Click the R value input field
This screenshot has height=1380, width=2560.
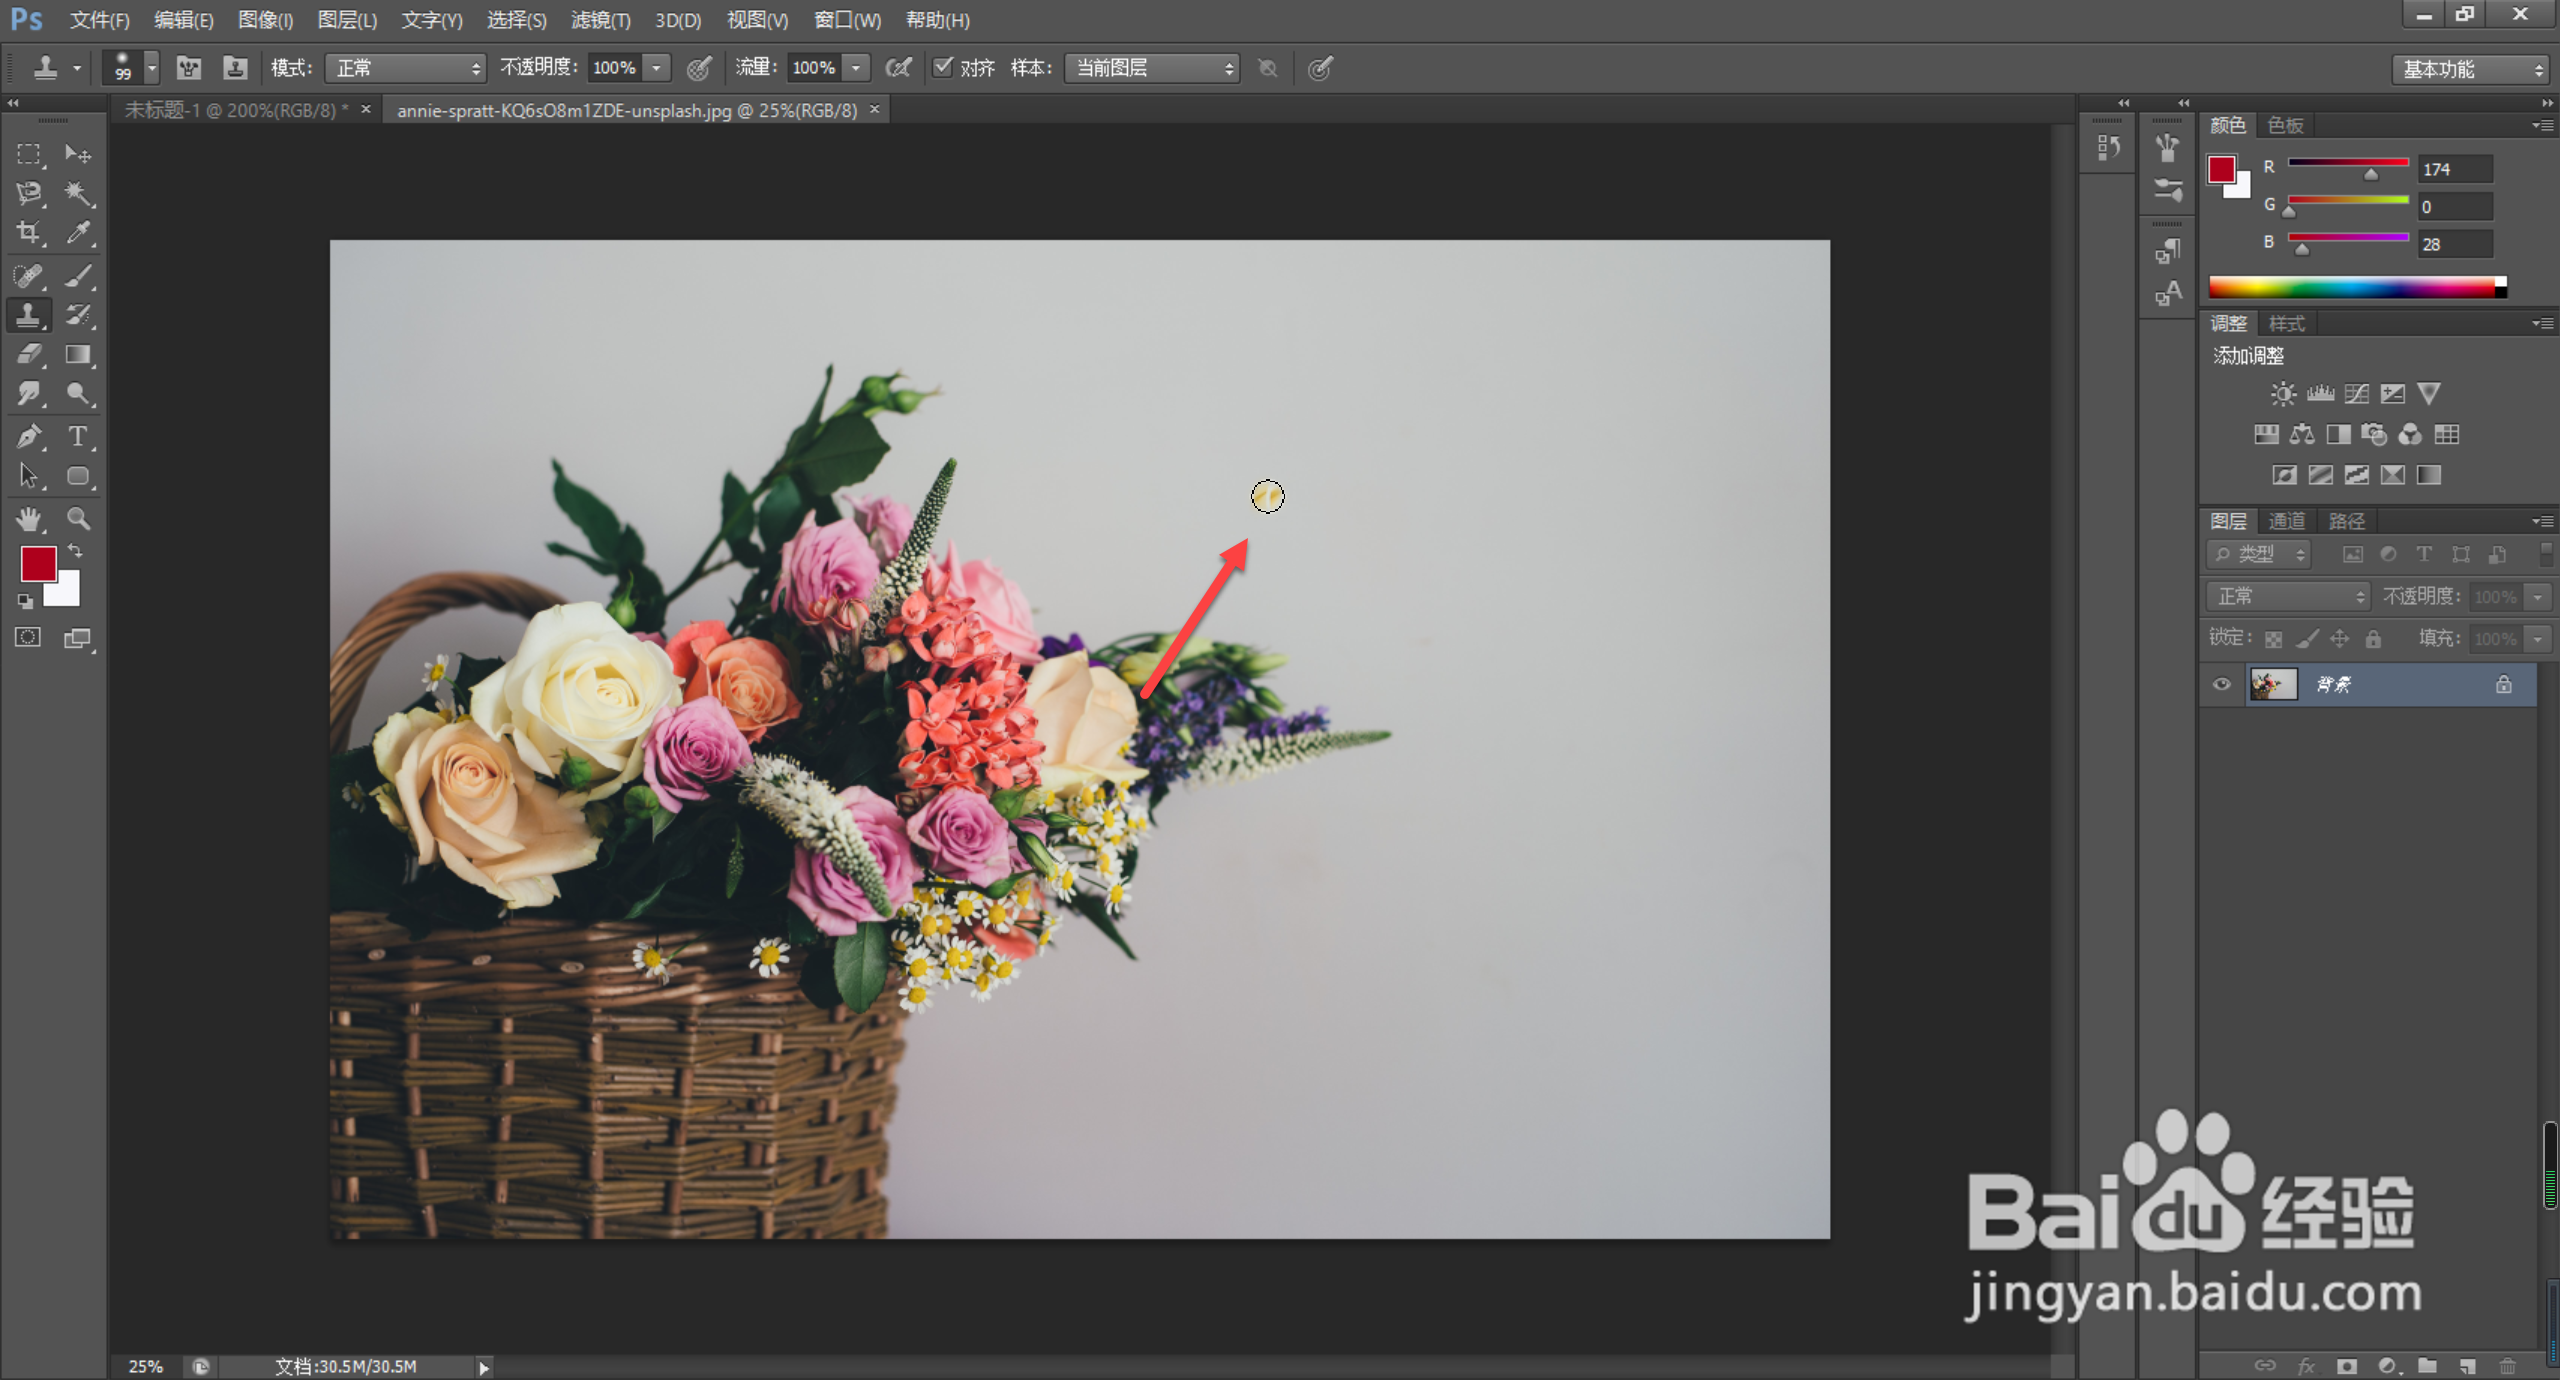2454,169
